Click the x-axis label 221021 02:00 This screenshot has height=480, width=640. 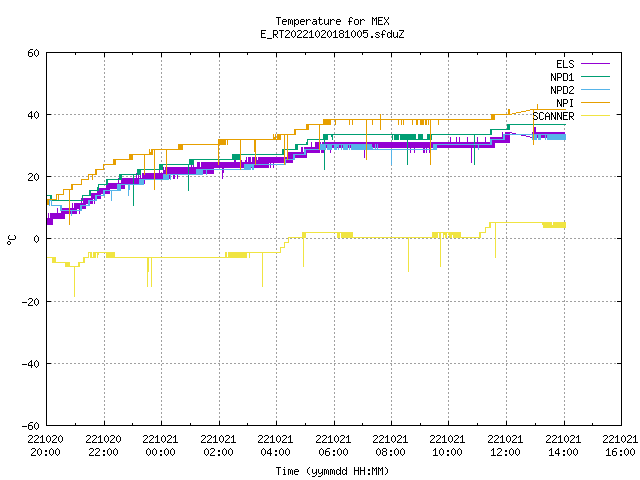point(218,446)
